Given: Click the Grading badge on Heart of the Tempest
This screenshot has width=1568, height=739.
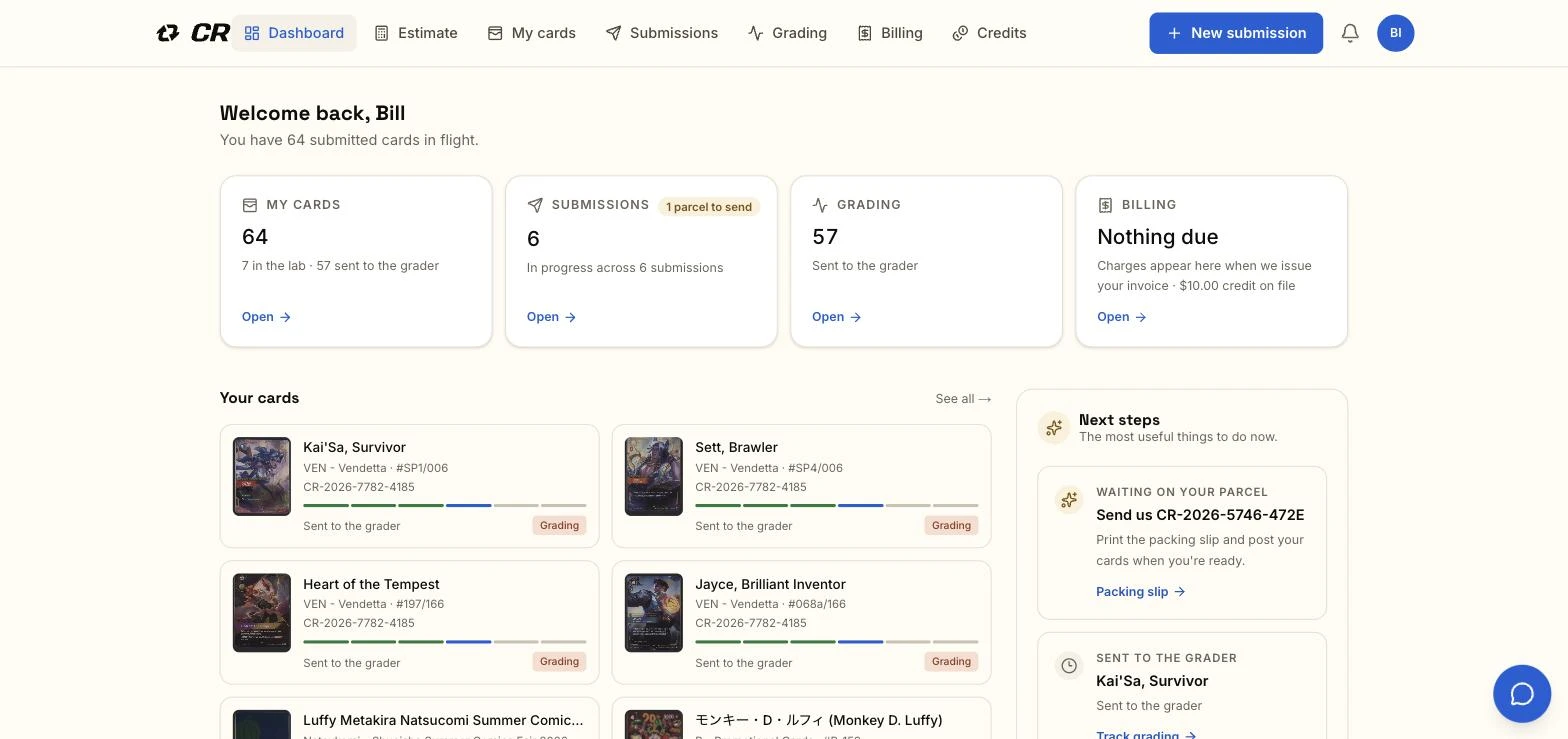Looking at the screenshot, I should tap(559, 662).
